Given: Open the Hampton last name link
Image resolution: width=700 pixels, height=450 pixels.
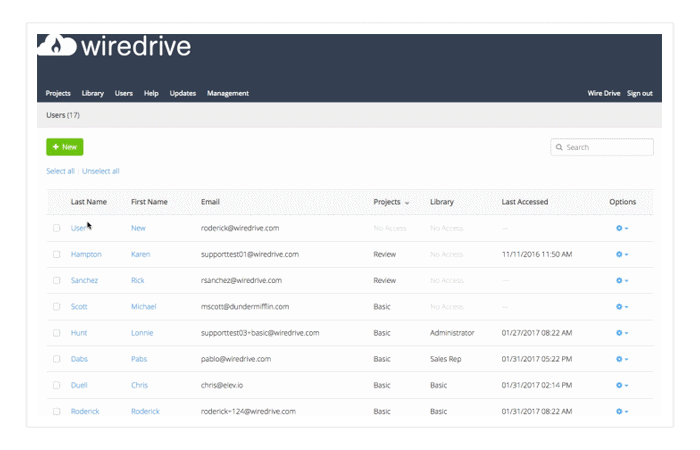Looking at the screenshot, I should pyautogui.click(x=86, y=254).
